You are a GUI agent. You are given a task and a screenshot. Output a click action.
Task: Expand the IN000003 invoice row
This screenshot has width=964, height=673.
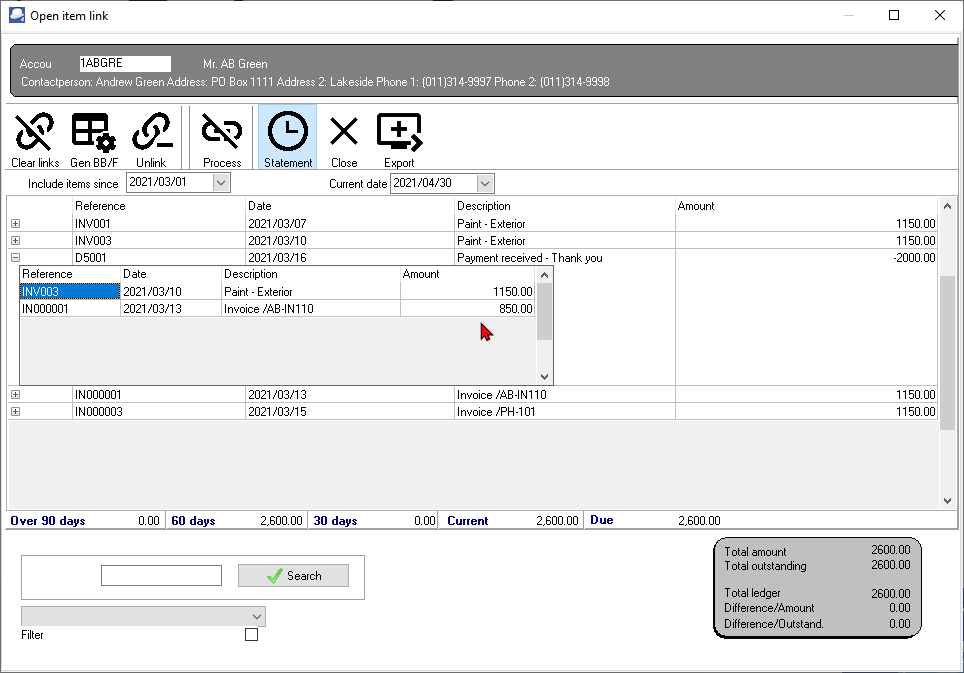coord(15,412)
